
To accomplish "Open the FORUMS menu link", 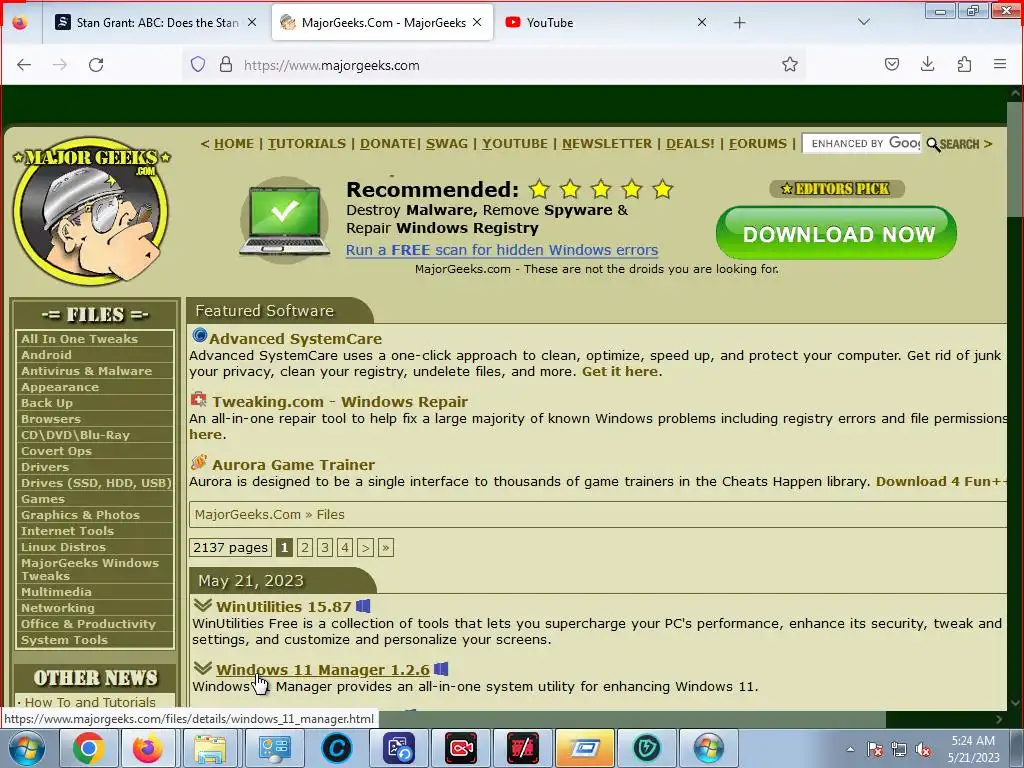I will (758, 144).
